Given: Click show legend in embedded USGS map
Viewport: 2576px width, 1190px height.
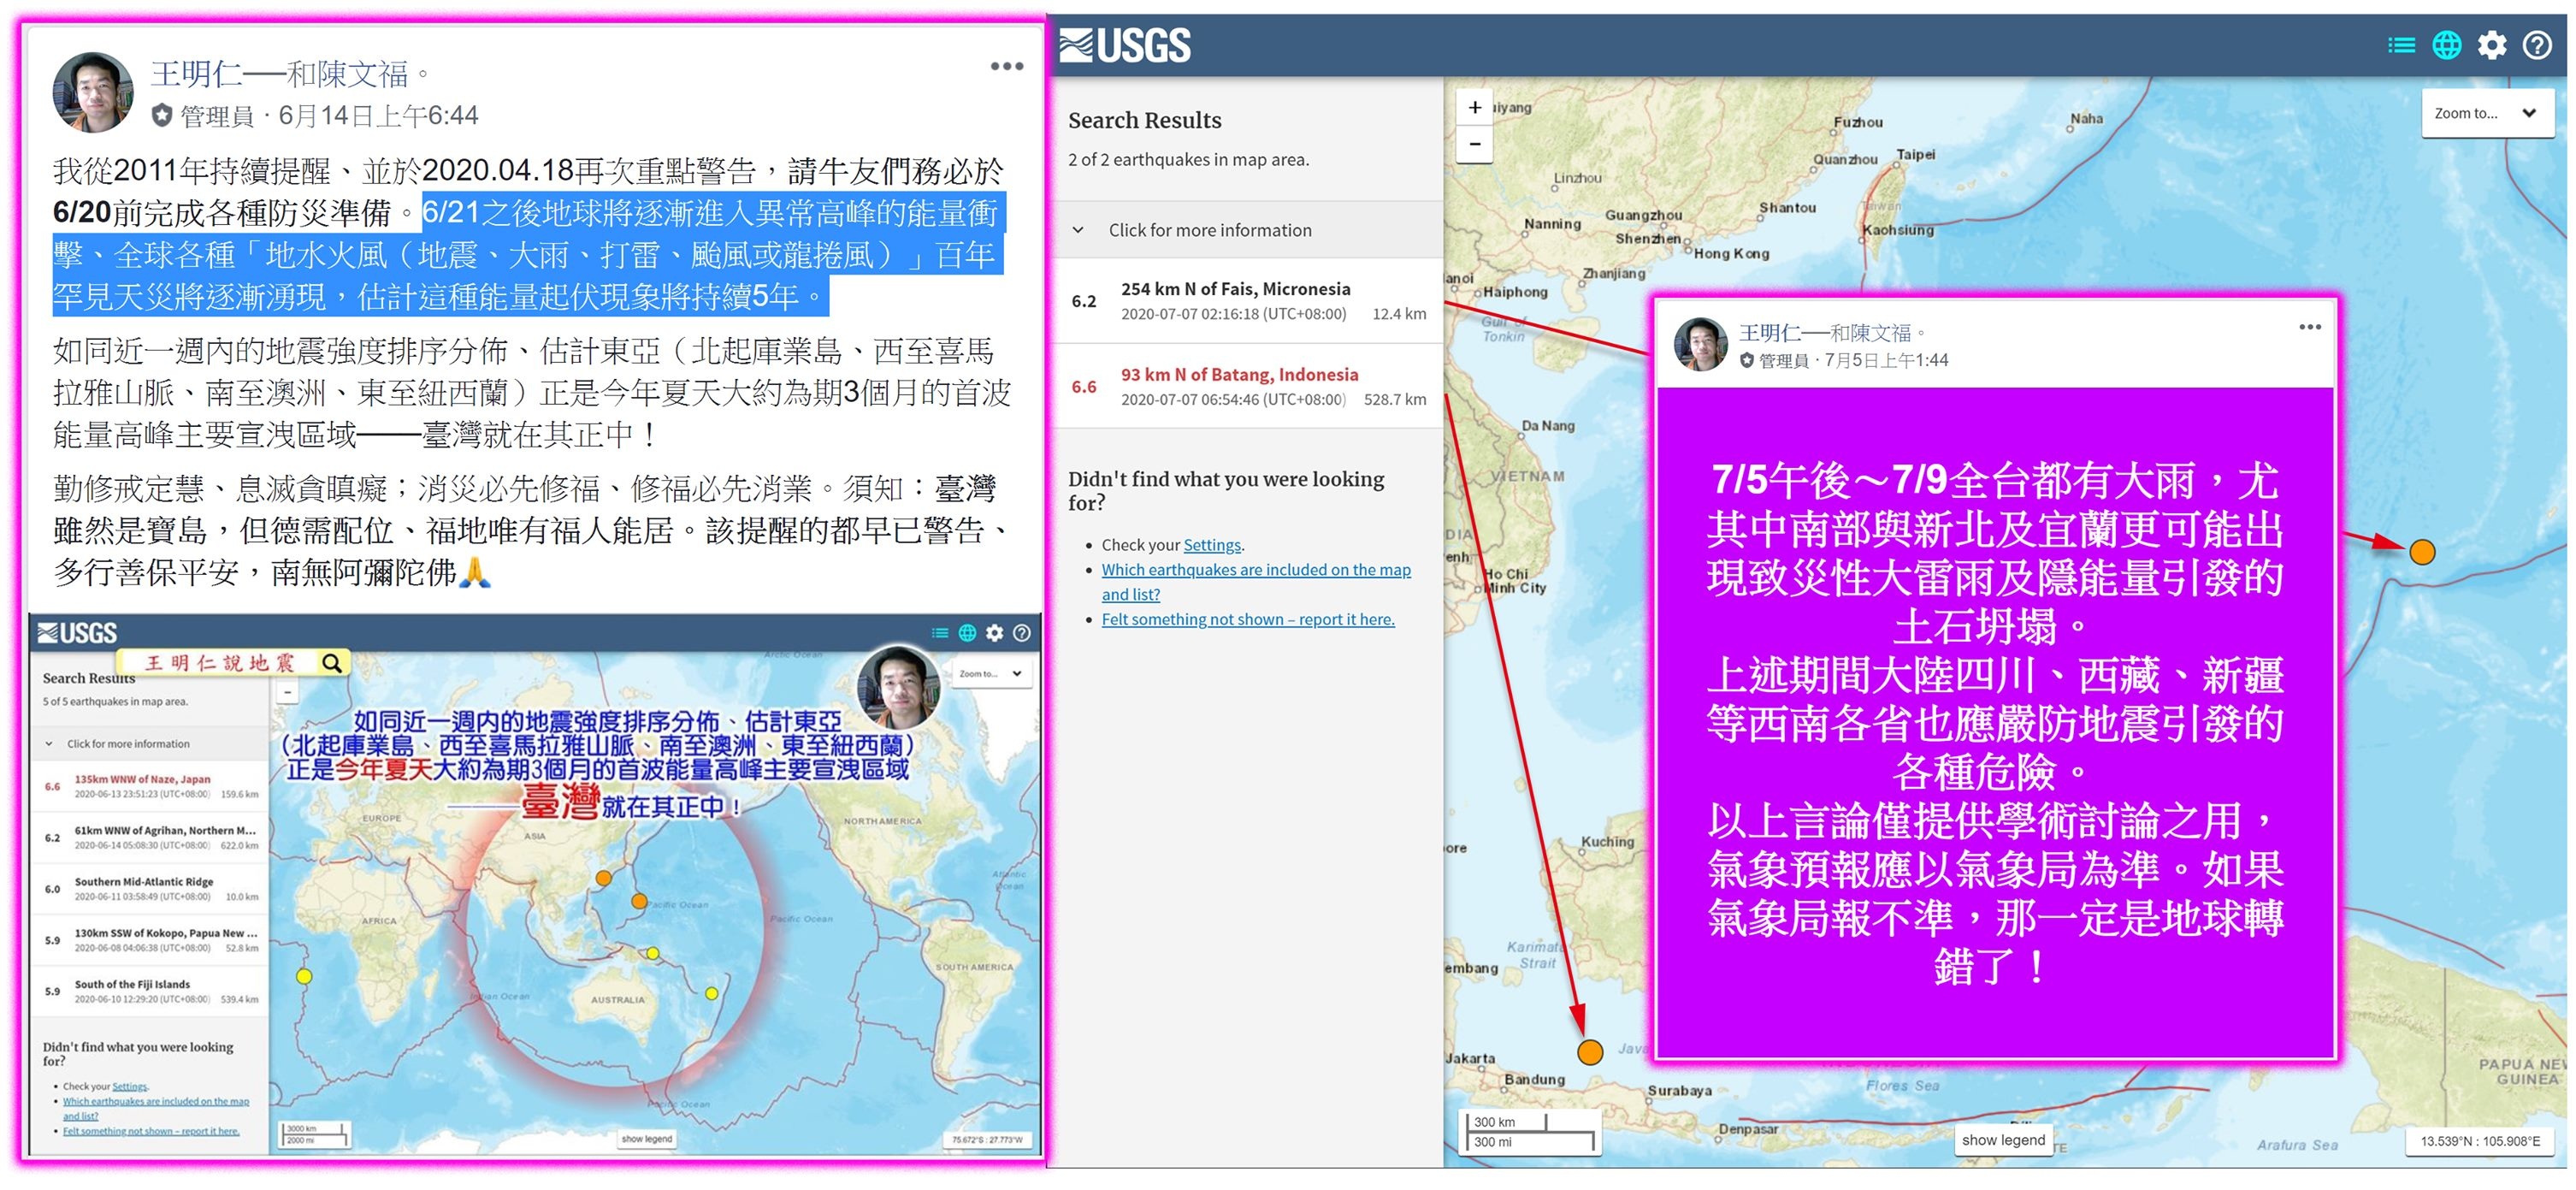Looking at the screenshot, I should coord(646,1138).
